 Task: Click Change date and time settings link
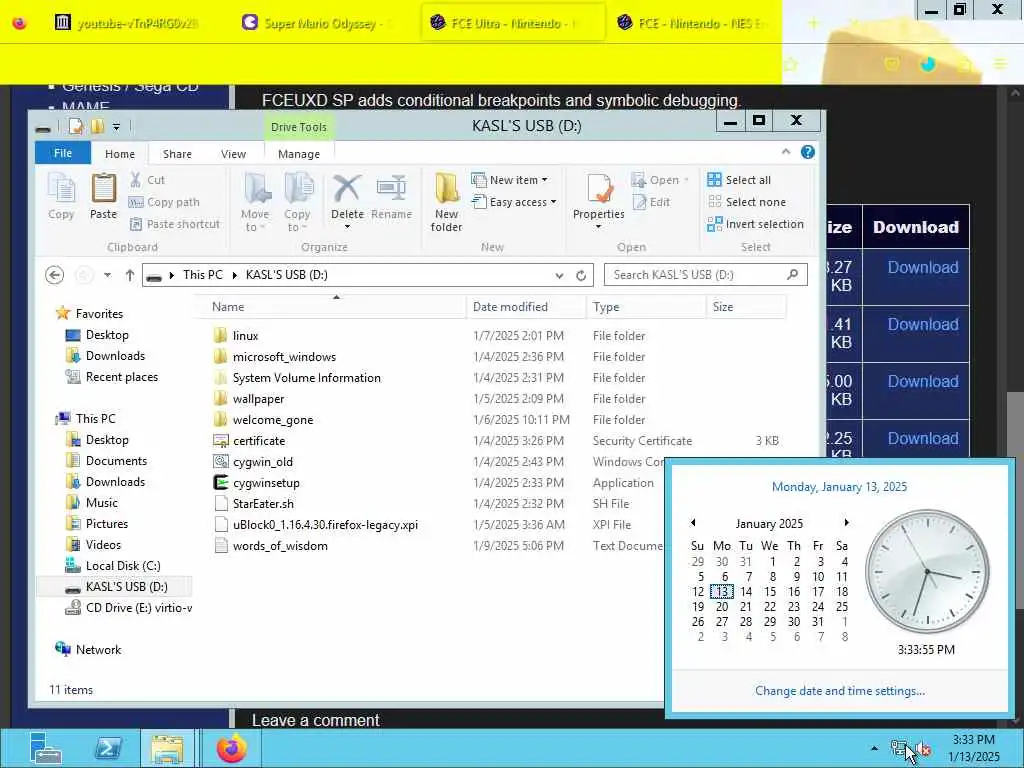[840, 691]
